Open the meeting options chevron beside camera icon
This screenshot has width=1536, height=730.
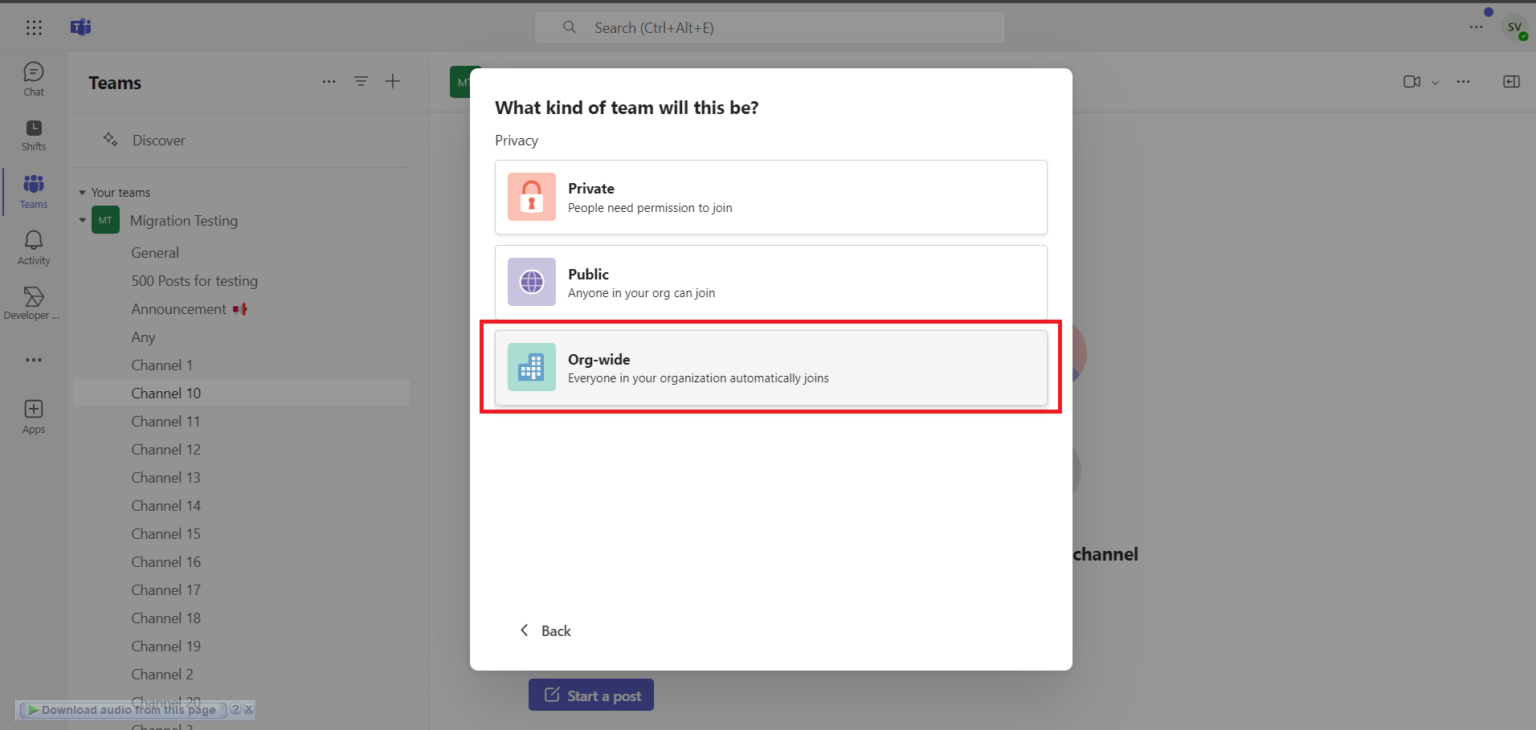[1434, 81]
